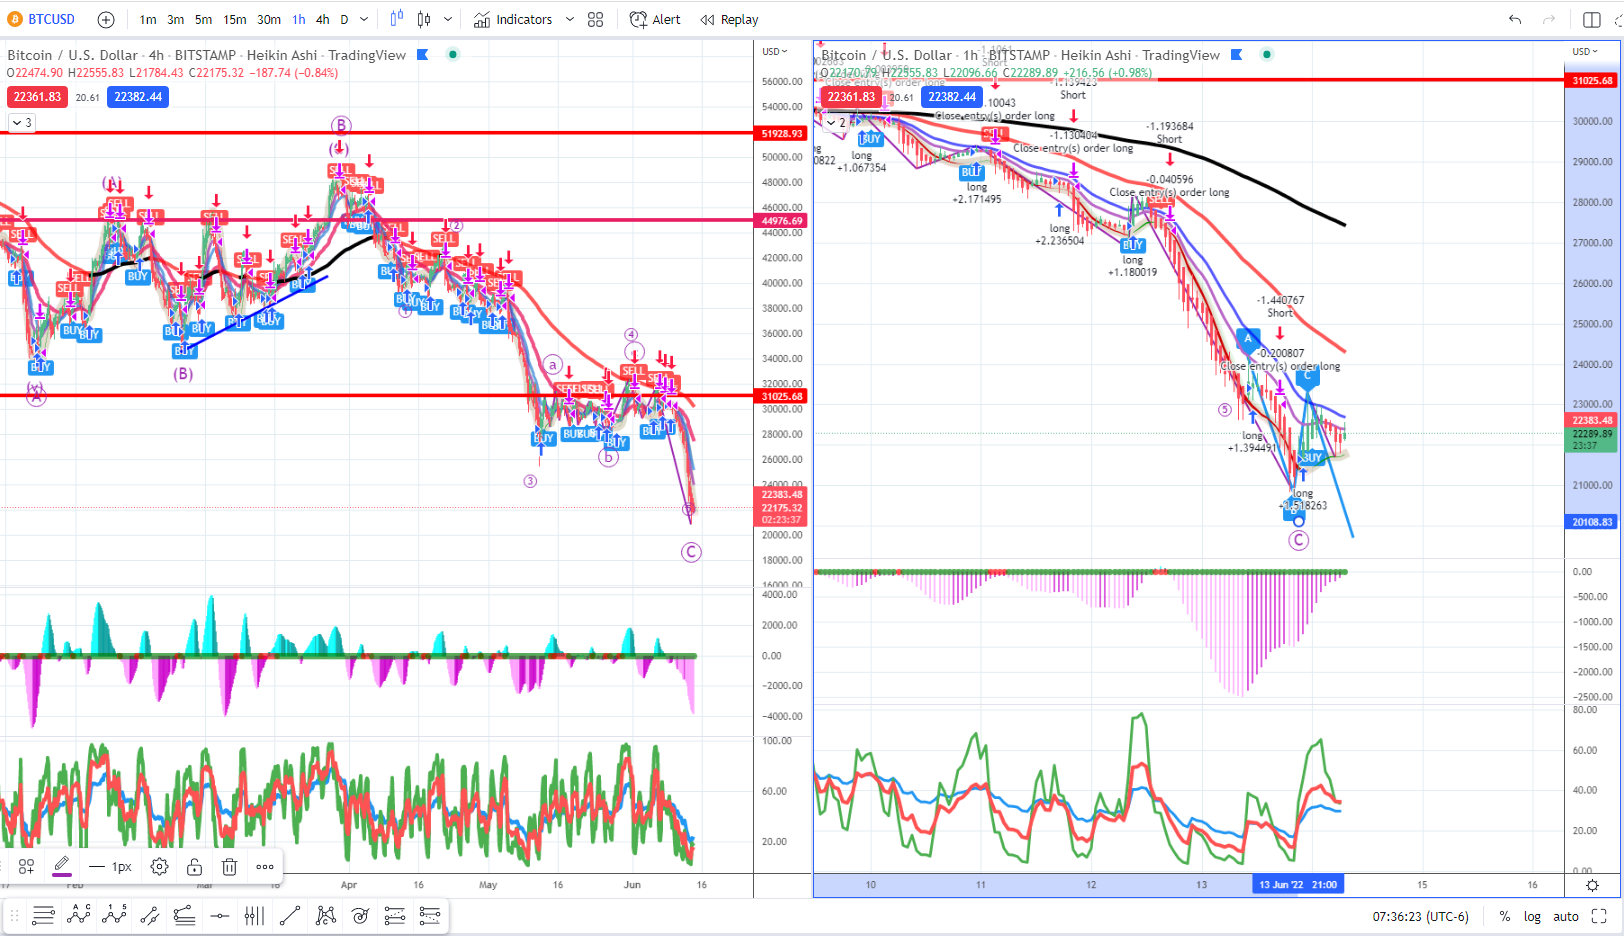Open timezone setting 07:36:23 (UTC-6)
Image resolution: width=1624 pixels, height=936 pixels.
pyautogui.click(x=1420, y=916)
